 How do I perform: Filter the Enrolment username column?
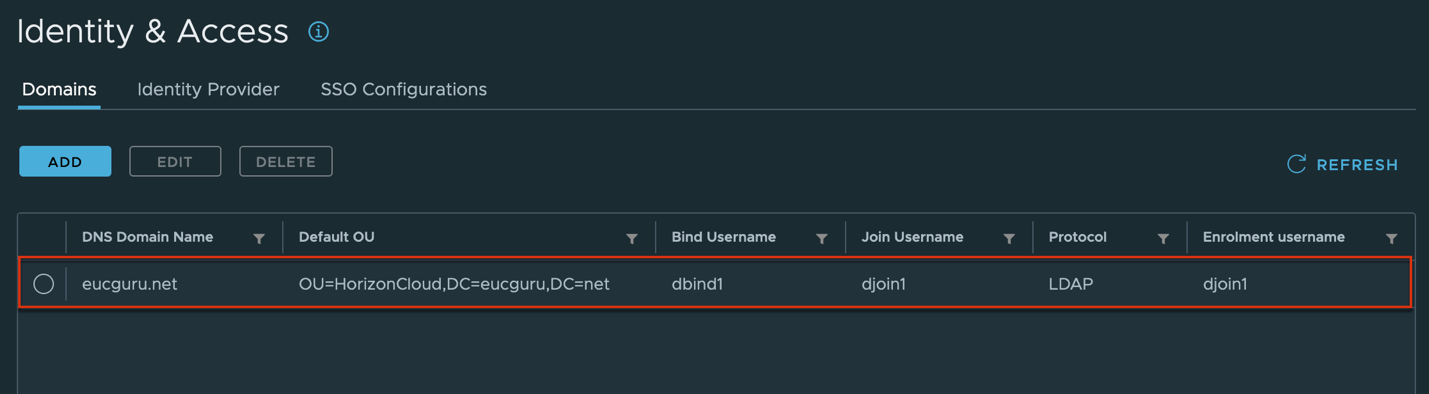click(1391, 238)
